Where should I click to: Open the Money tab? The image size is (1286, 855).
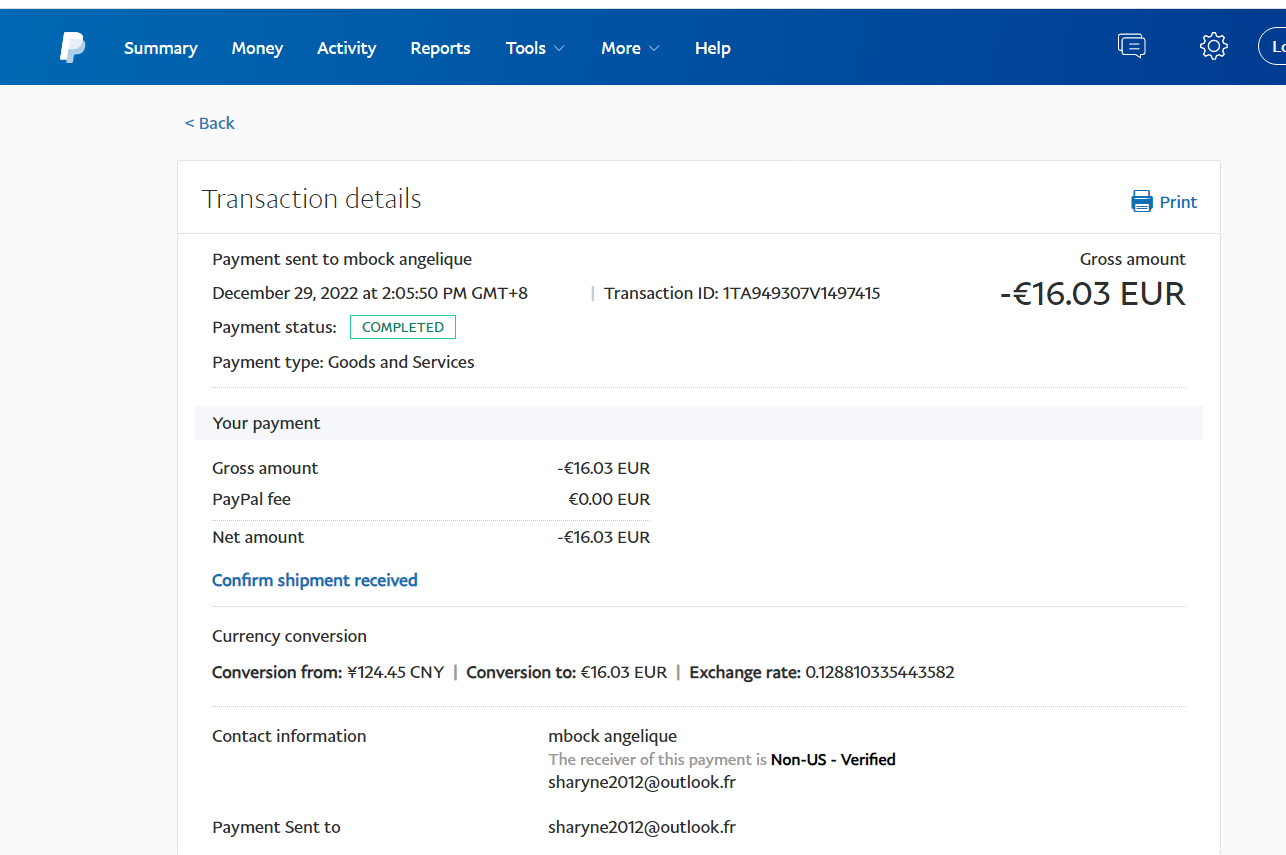point(257,48)
